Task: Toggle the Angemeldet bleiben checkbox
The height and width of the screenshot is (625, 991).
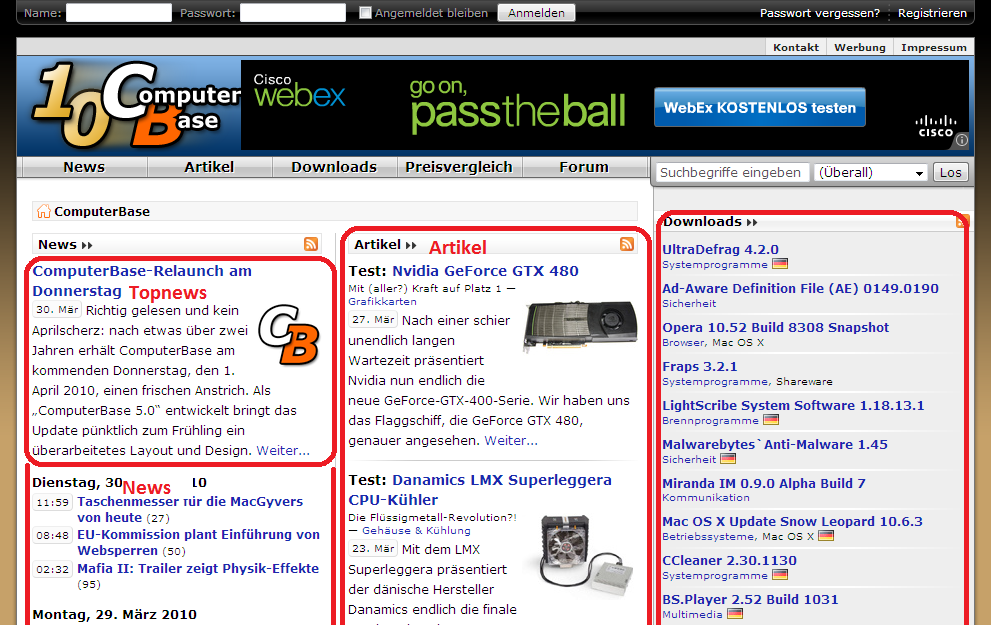Action: point(365,13)
